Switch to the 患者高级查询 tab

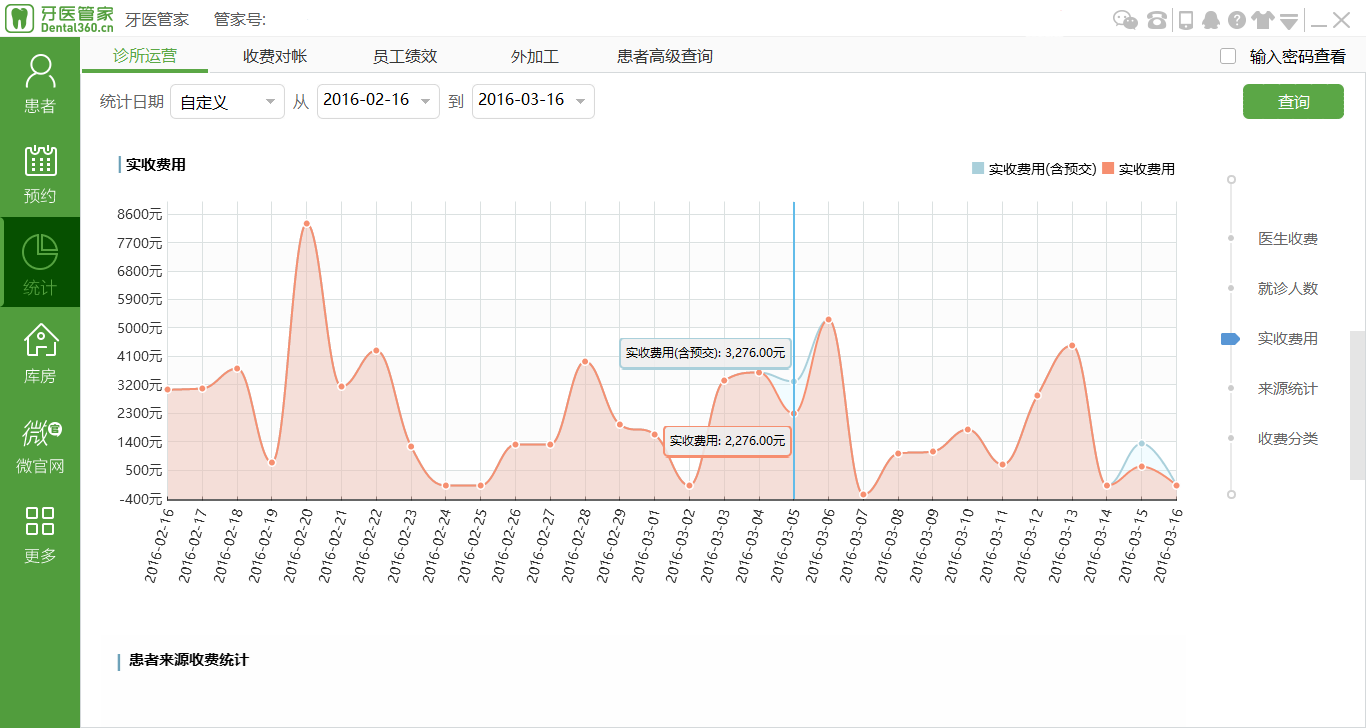(x=665, y=56)
